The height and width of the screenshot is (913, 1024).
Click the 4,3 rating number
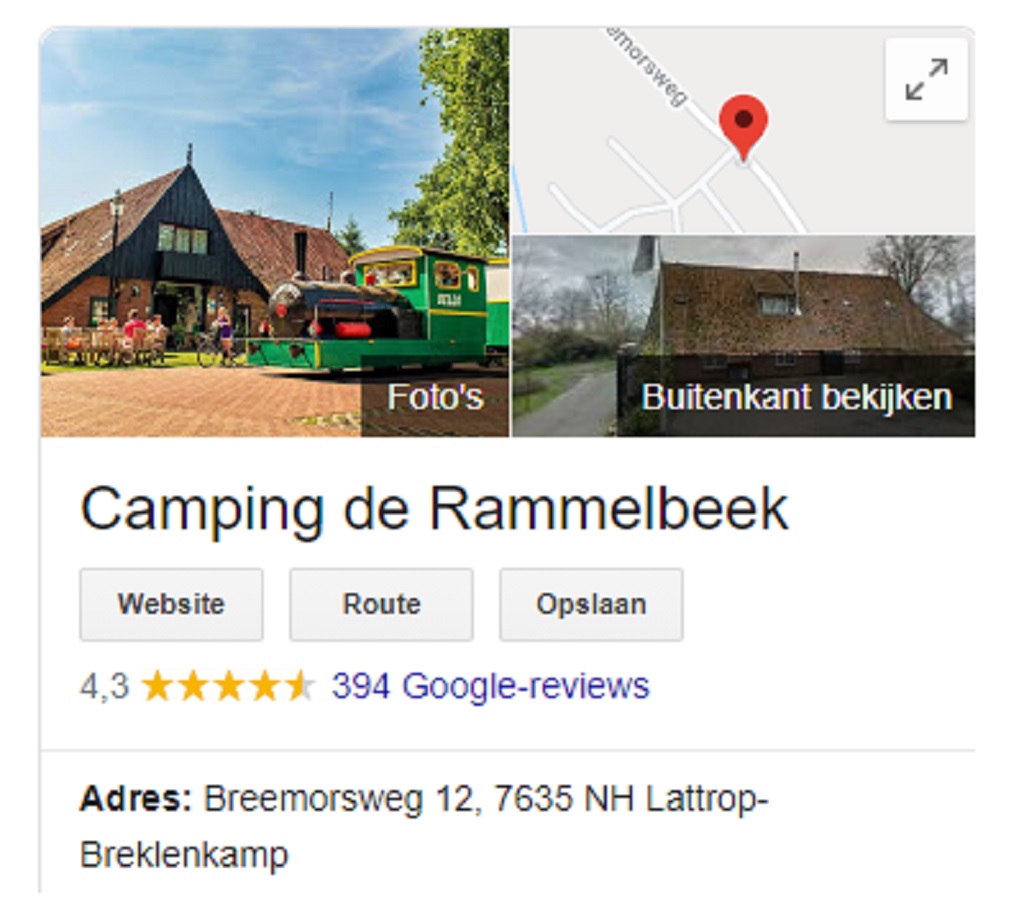click(x=104, y=686)
